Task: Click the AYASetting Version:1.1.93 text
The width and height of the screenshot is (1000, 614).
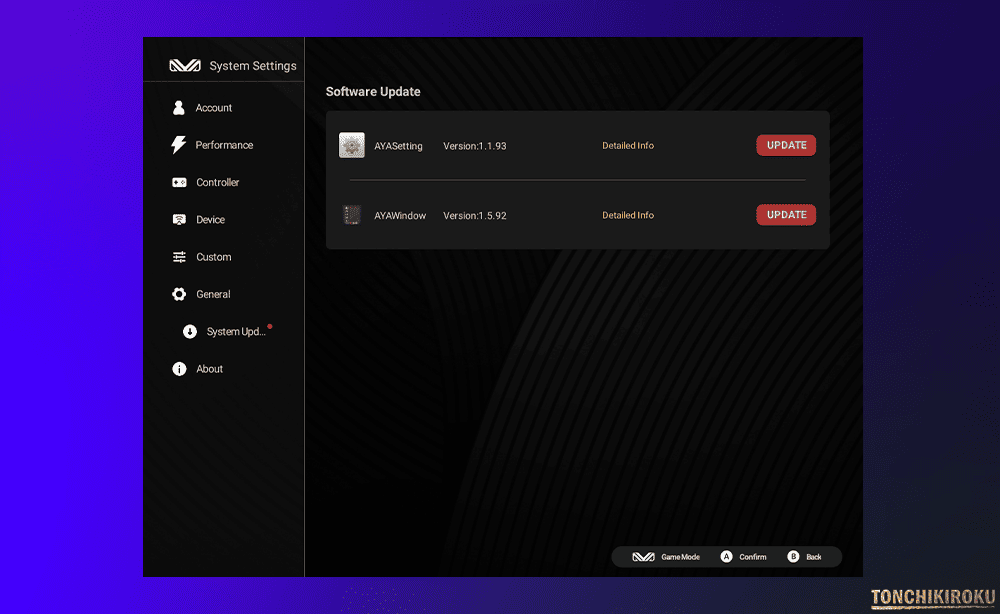Action: click(x=475, y=146)
